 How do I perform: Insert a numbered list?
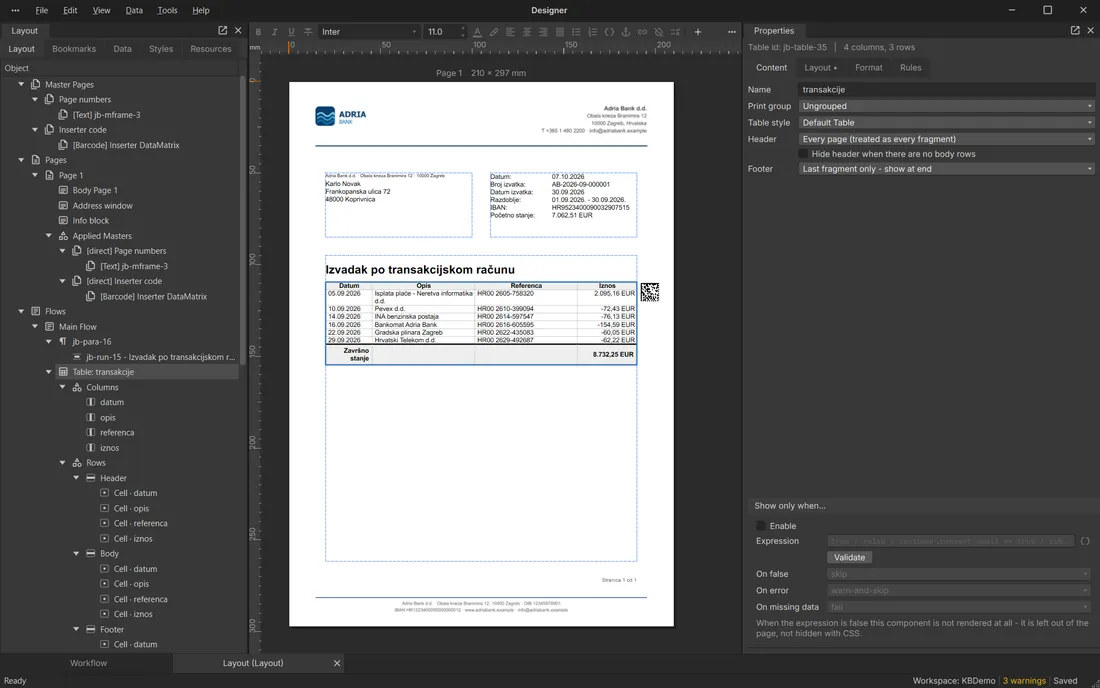pyautogui.click(x=593, y=32)
